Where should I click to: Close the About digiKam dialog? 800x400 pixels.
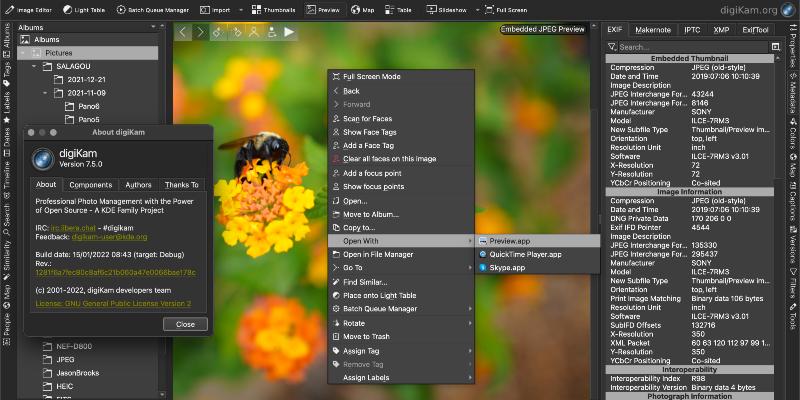pyautogui.click(x=185, y=324)
